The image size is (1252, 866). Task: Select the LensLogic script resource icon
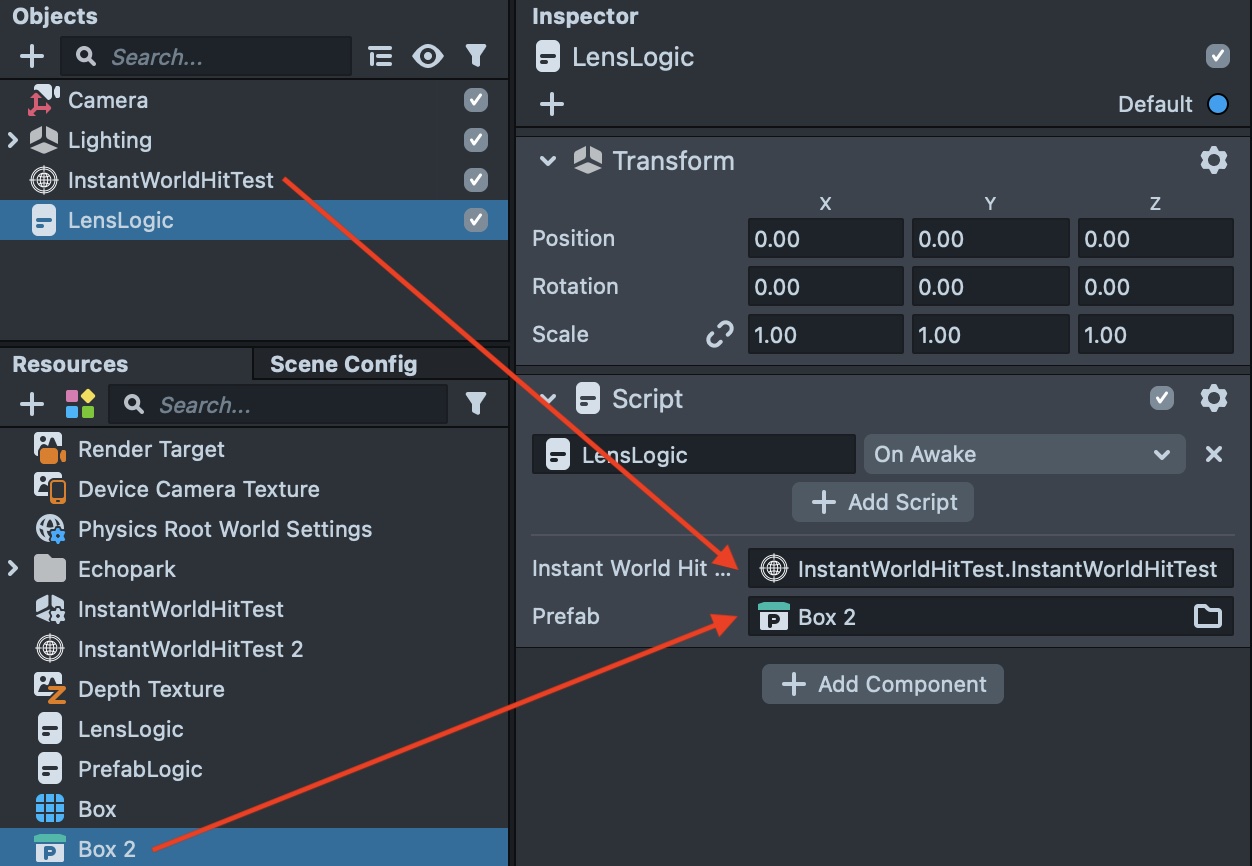tap(49, 729)
